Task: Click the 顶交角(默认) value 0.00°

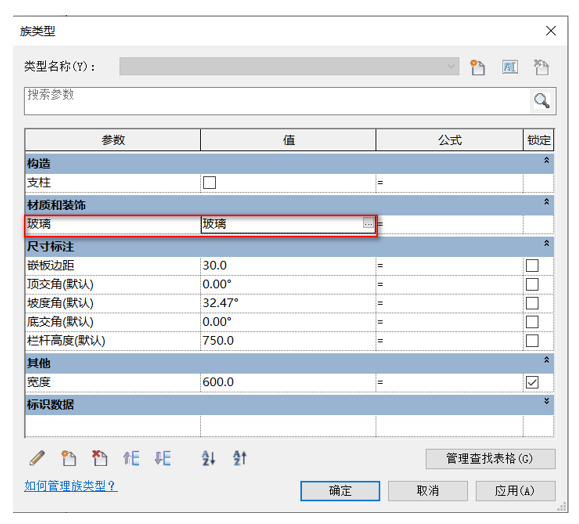Action: (288, 284)
